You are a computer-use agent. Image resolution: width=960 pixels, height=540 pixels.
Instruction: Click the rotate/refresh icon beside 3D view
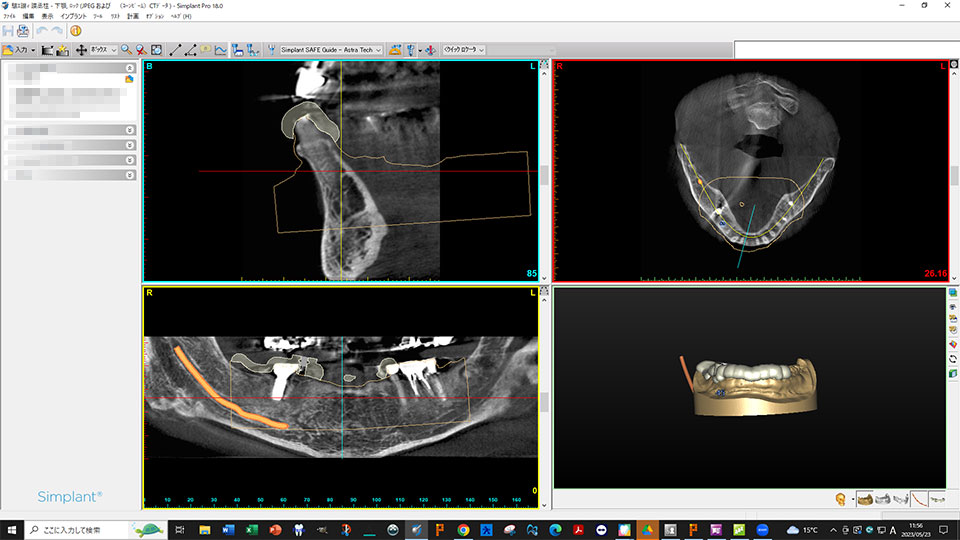[952, 359]
